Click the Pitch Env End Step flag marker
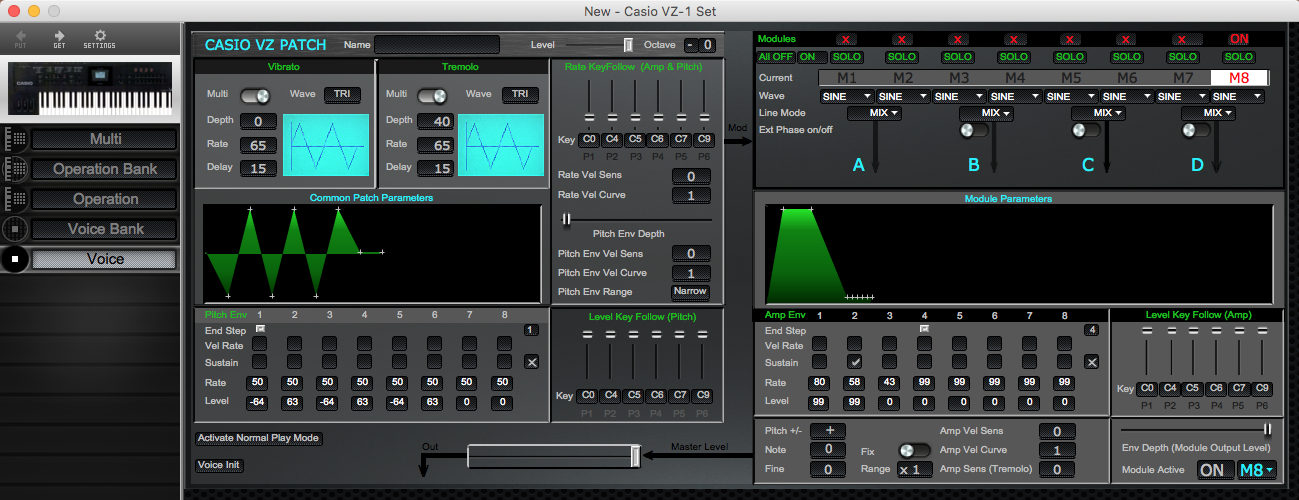Image resolution: width=1299 pixels, height=500 pixels. [260, 328]
